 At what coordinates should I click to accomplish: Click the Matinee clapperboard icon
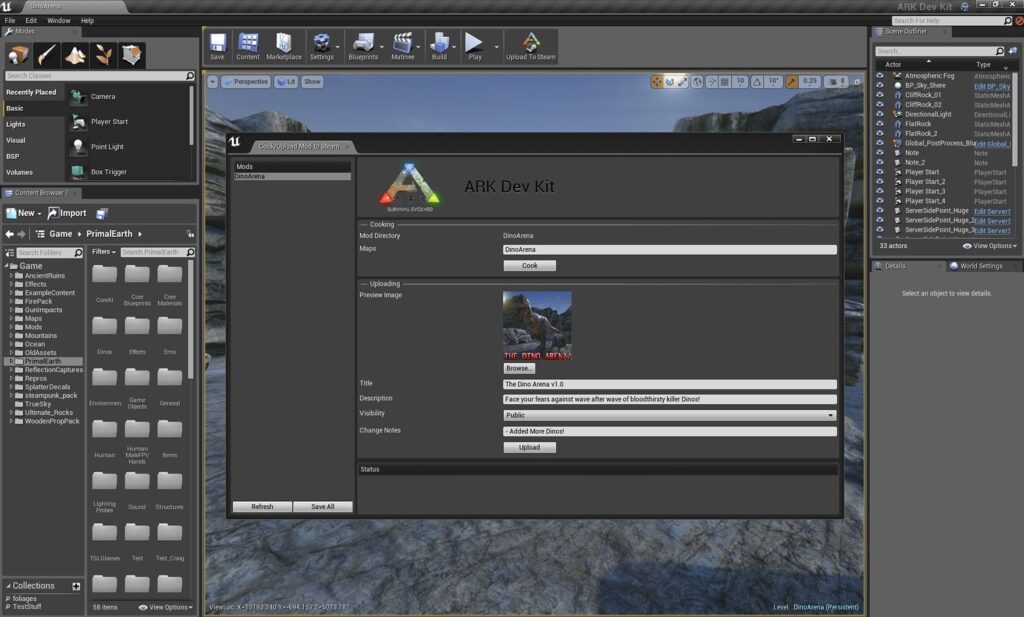pyautogui.click(x=402, y=46)
